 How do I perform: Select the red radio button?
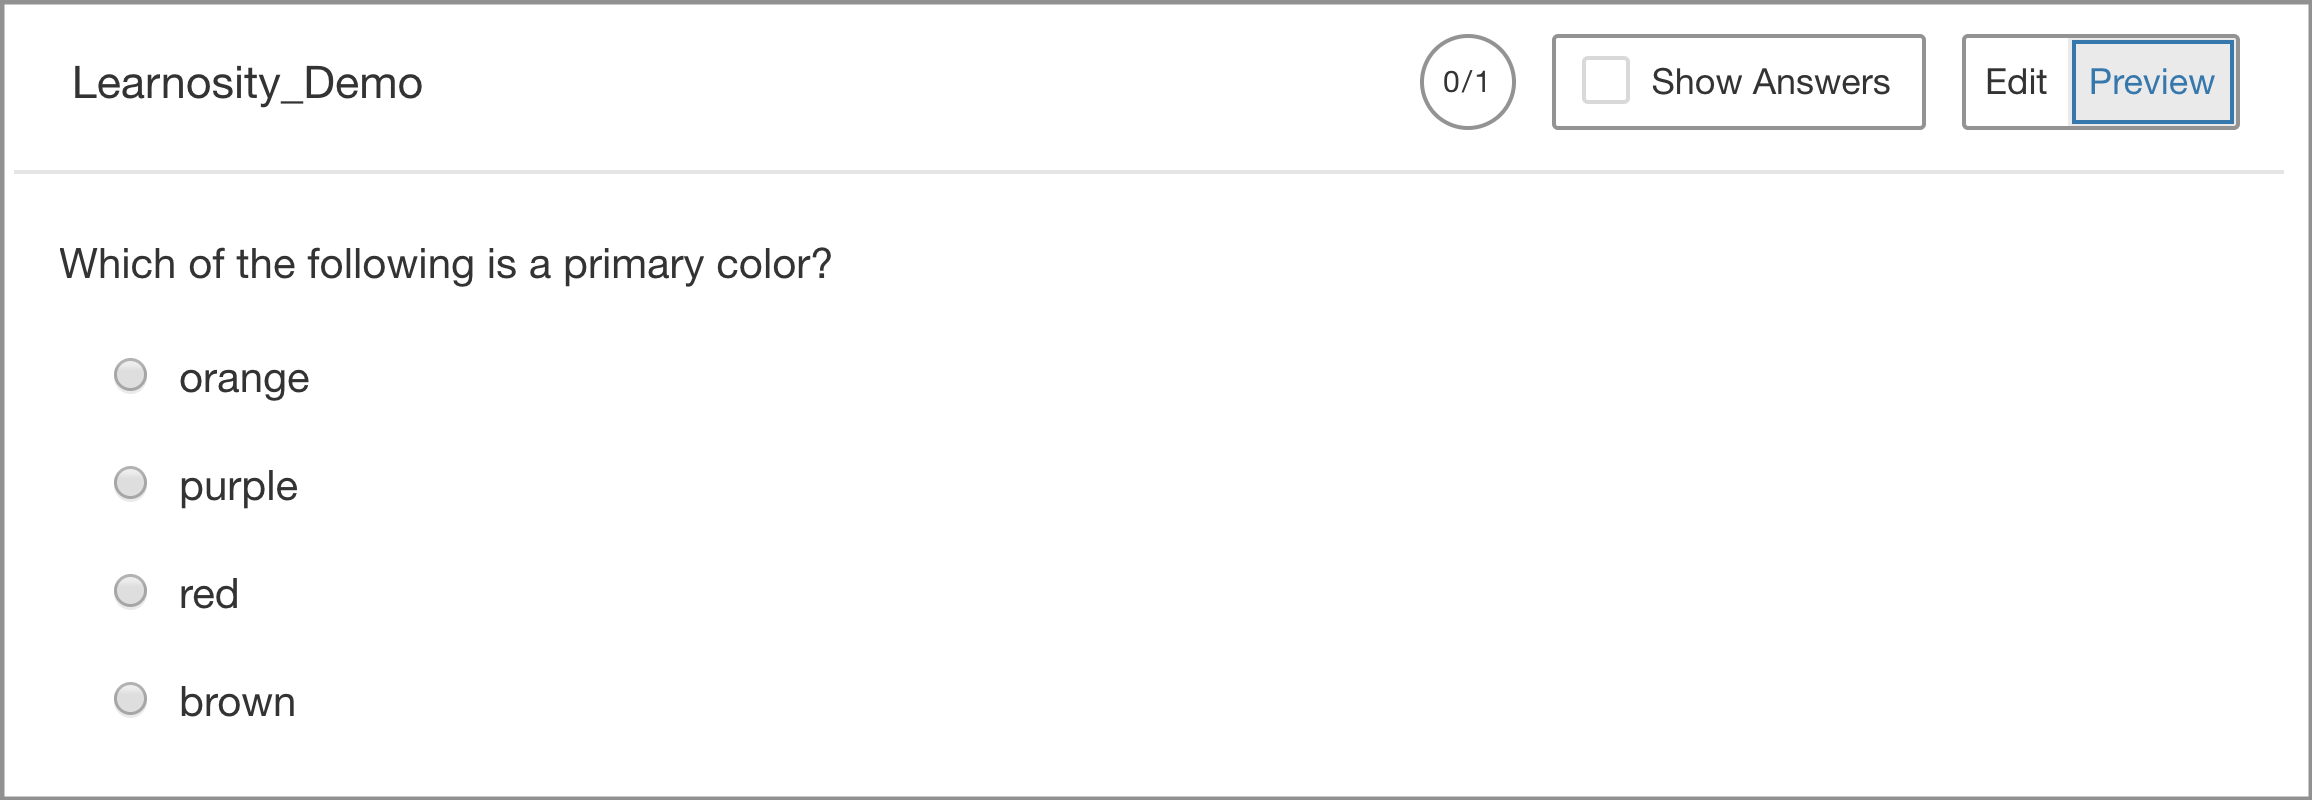[x=131, y=591]
